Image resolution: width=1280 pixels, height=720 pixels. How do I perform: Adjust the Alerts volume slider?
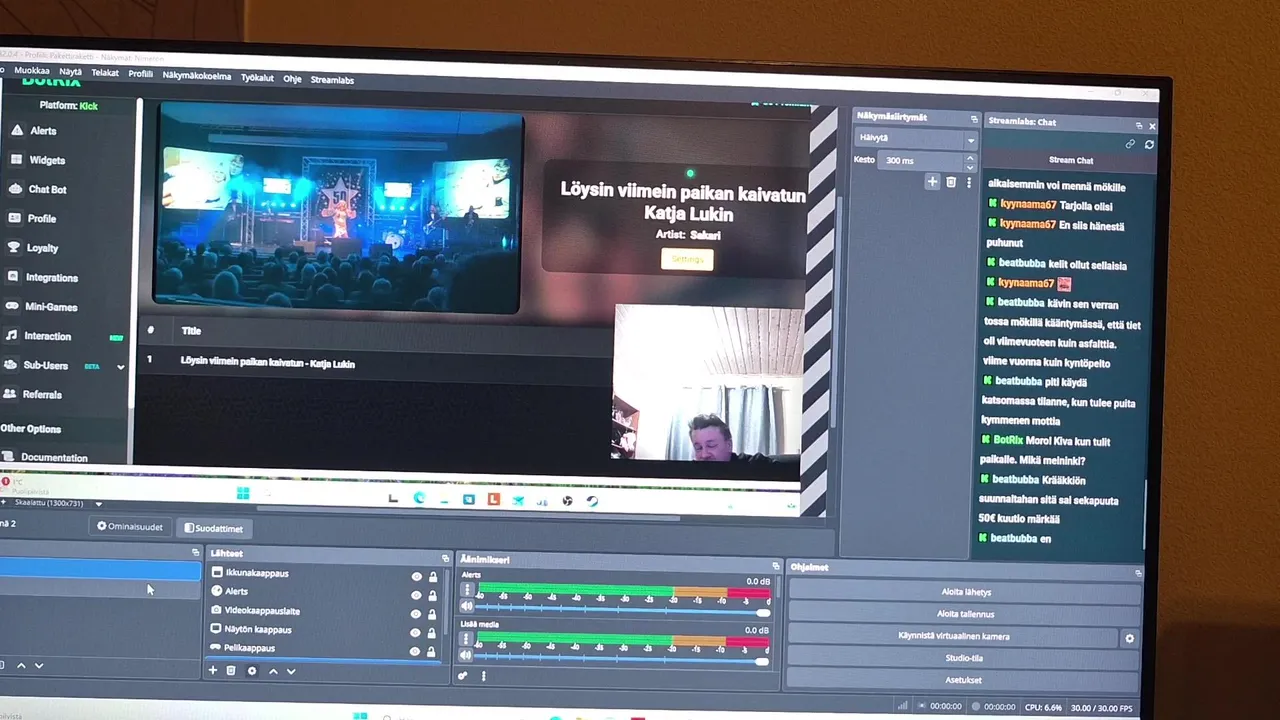(x=622, y=610)
